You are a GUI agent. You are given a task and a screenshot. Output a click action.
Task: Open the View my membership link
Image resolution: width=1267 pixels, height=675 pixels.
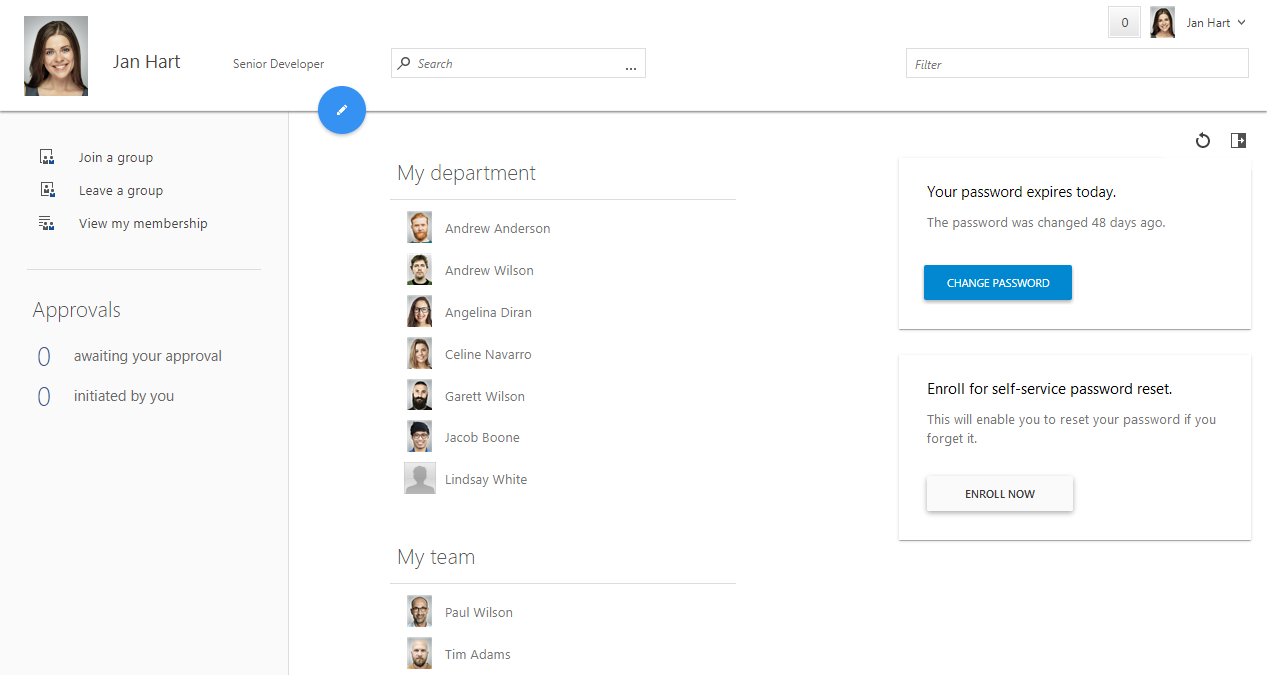[x=143, y=223]
